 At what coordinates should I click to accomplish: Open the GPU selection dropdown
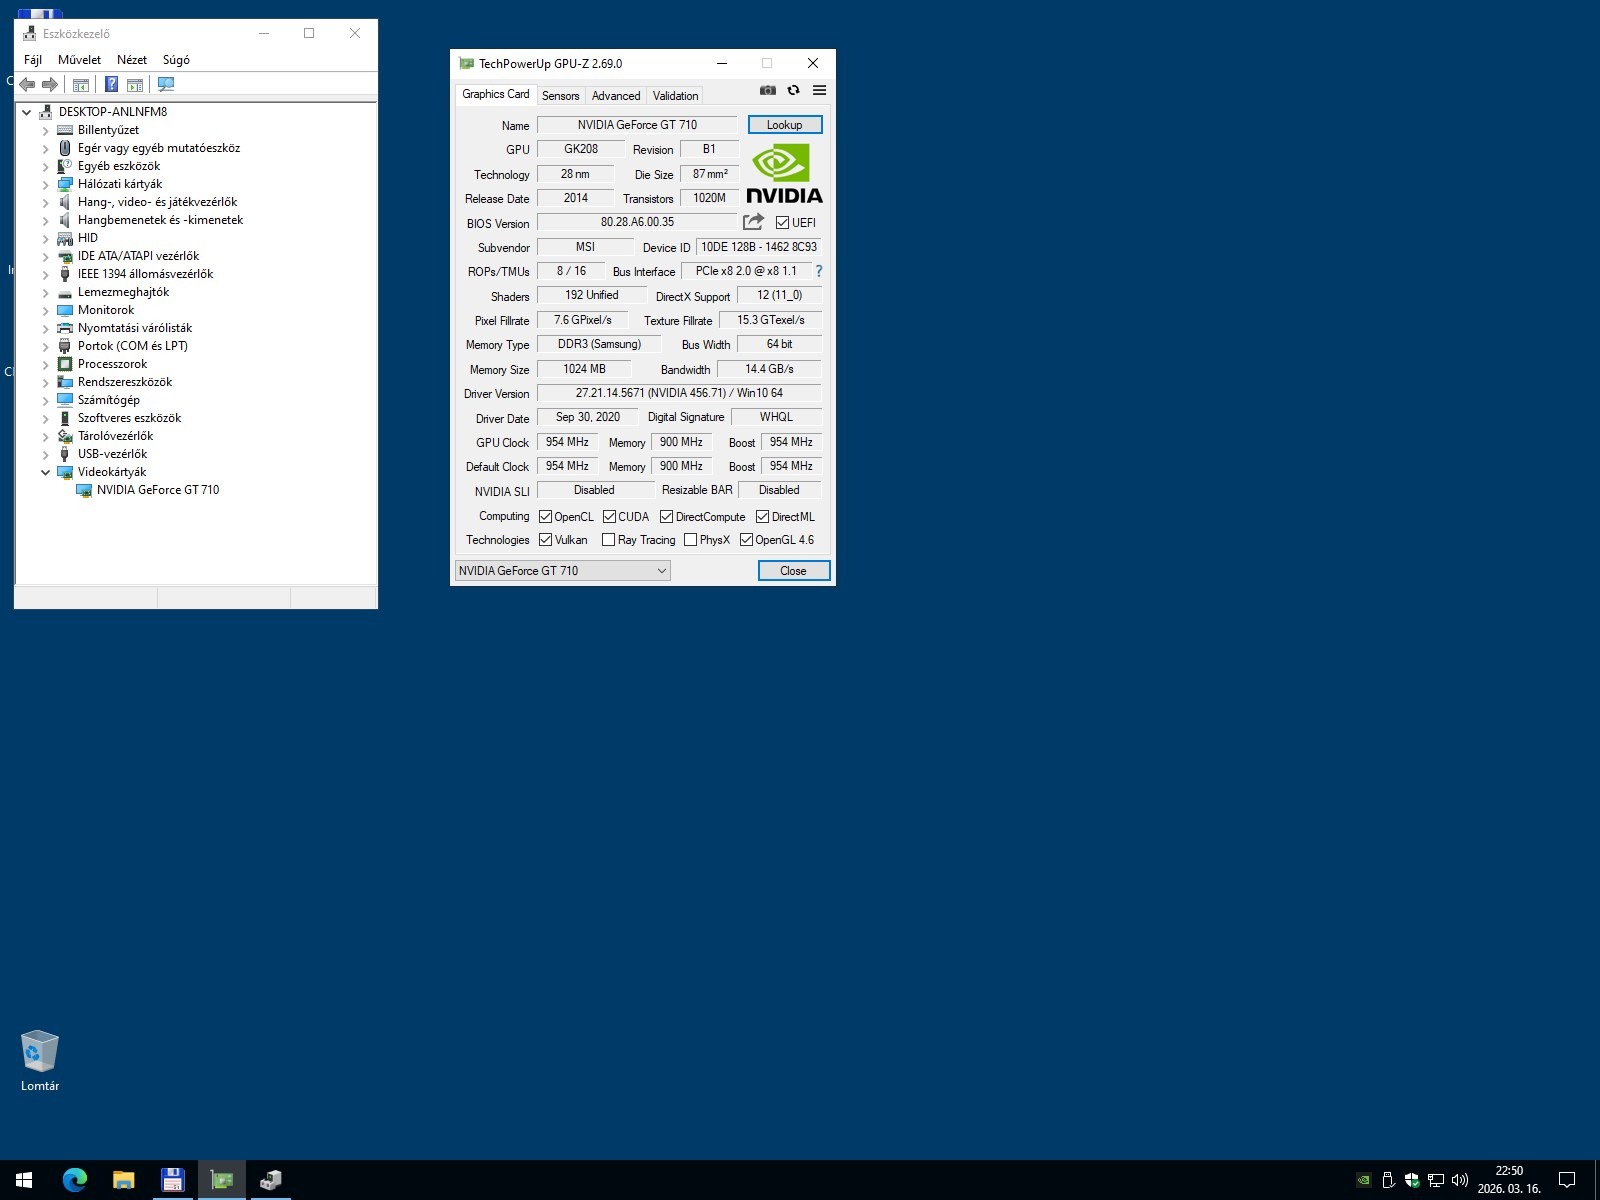point(563,571)
